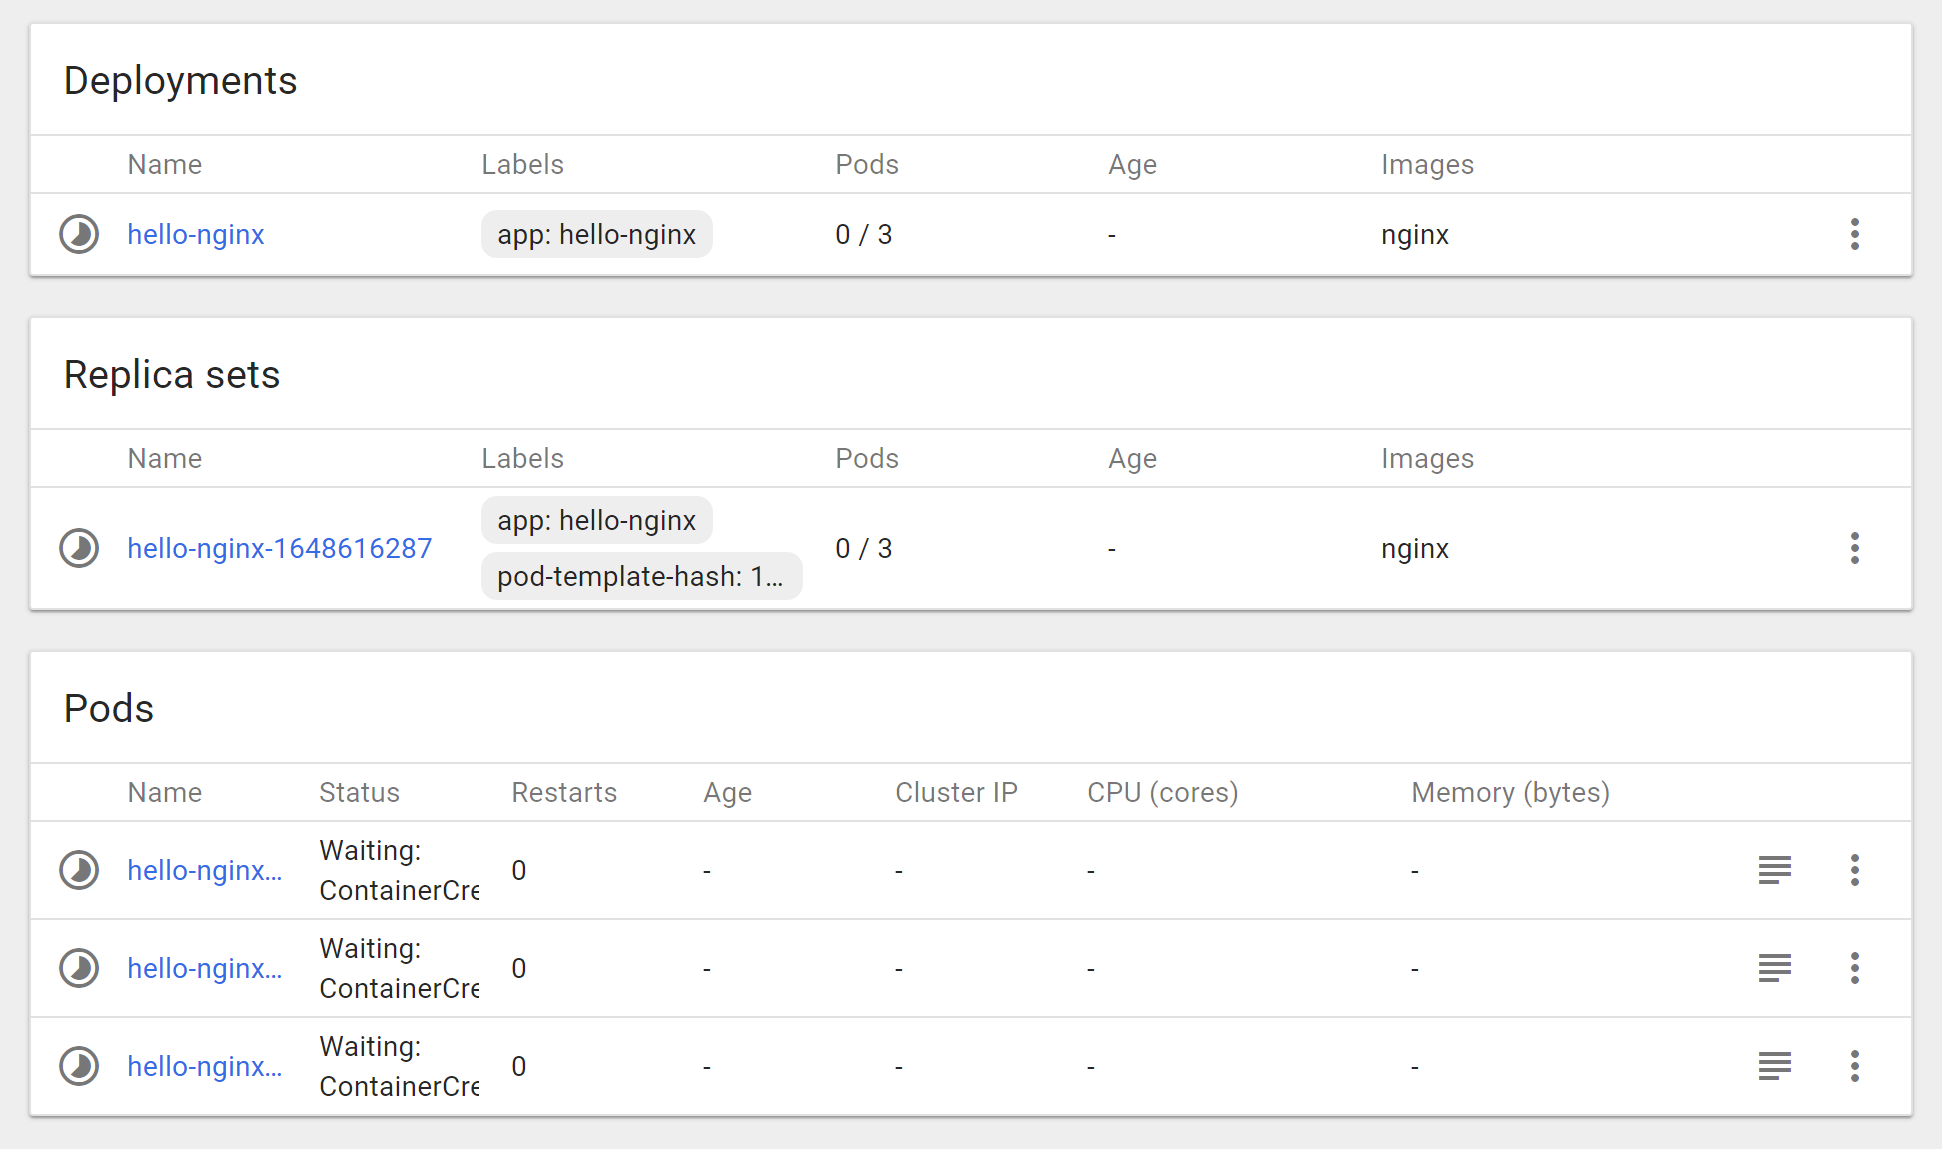This screenshot has width=1942, height=1149.
Task: View logs icon for second pod
Action: click(x=1775, y=968)
